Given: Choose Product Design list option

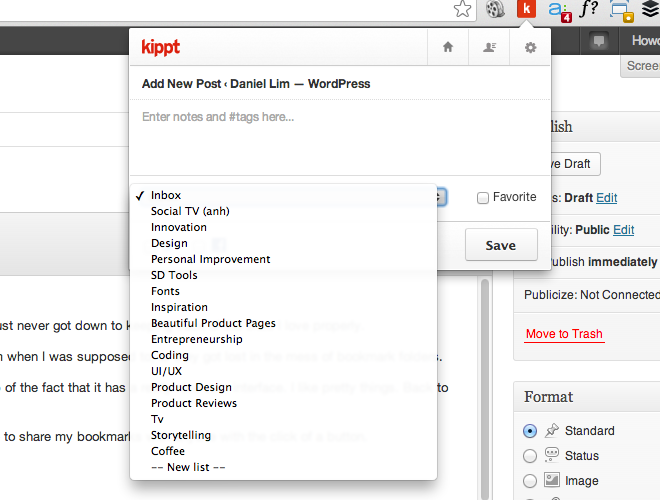Looking at the screenshot, I should [x=283, y=387].
